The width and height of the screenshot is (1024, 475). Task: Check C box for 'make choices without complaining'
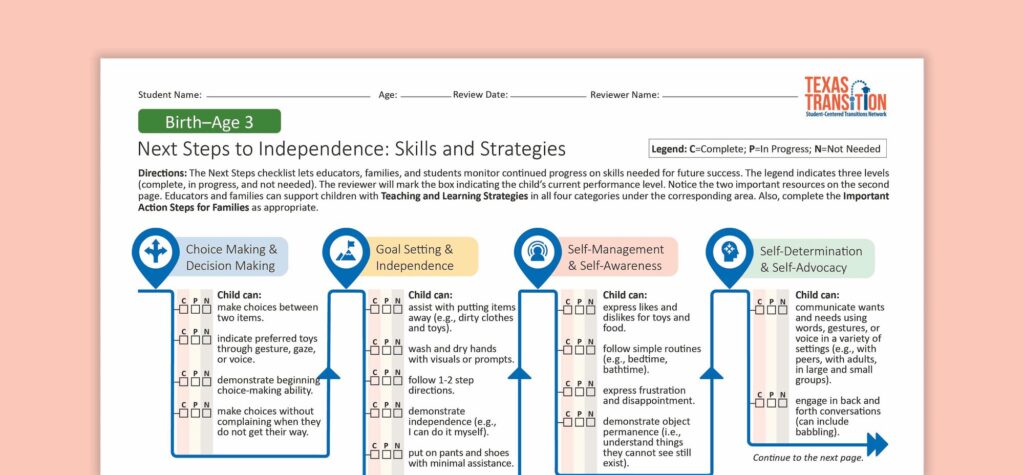click(184, 412)
